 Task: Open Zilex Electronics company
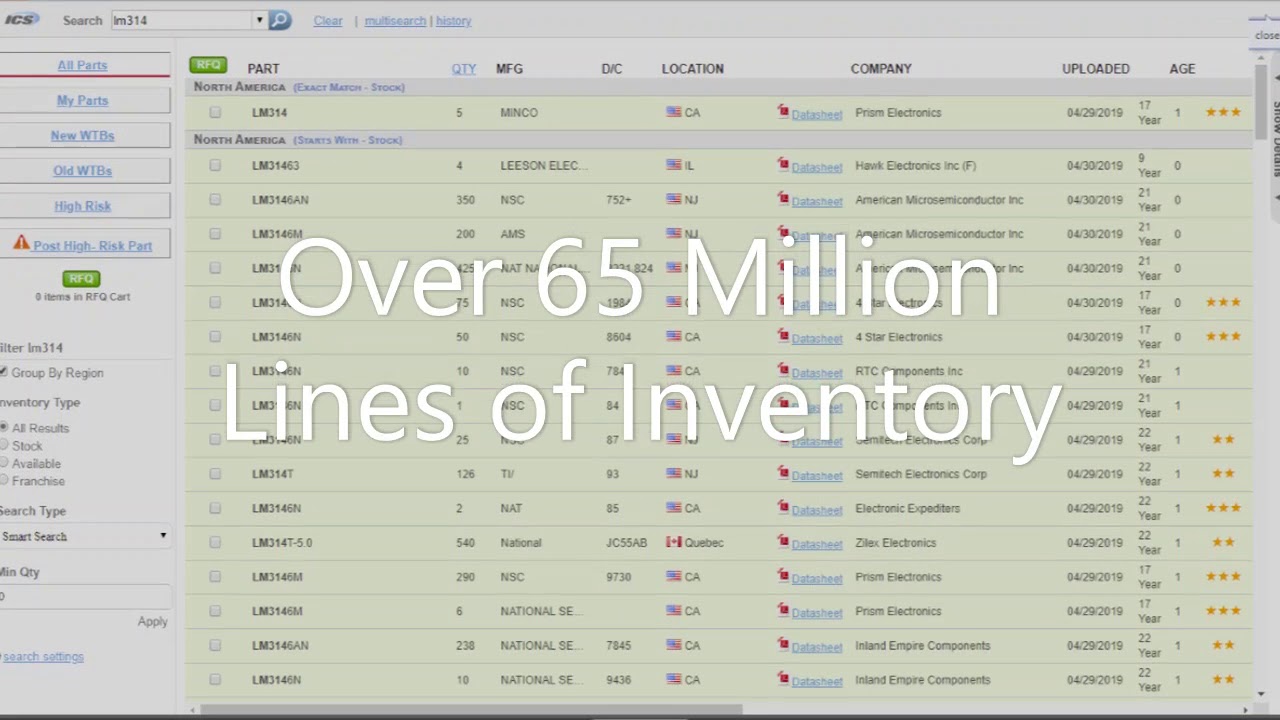(896, 543)
